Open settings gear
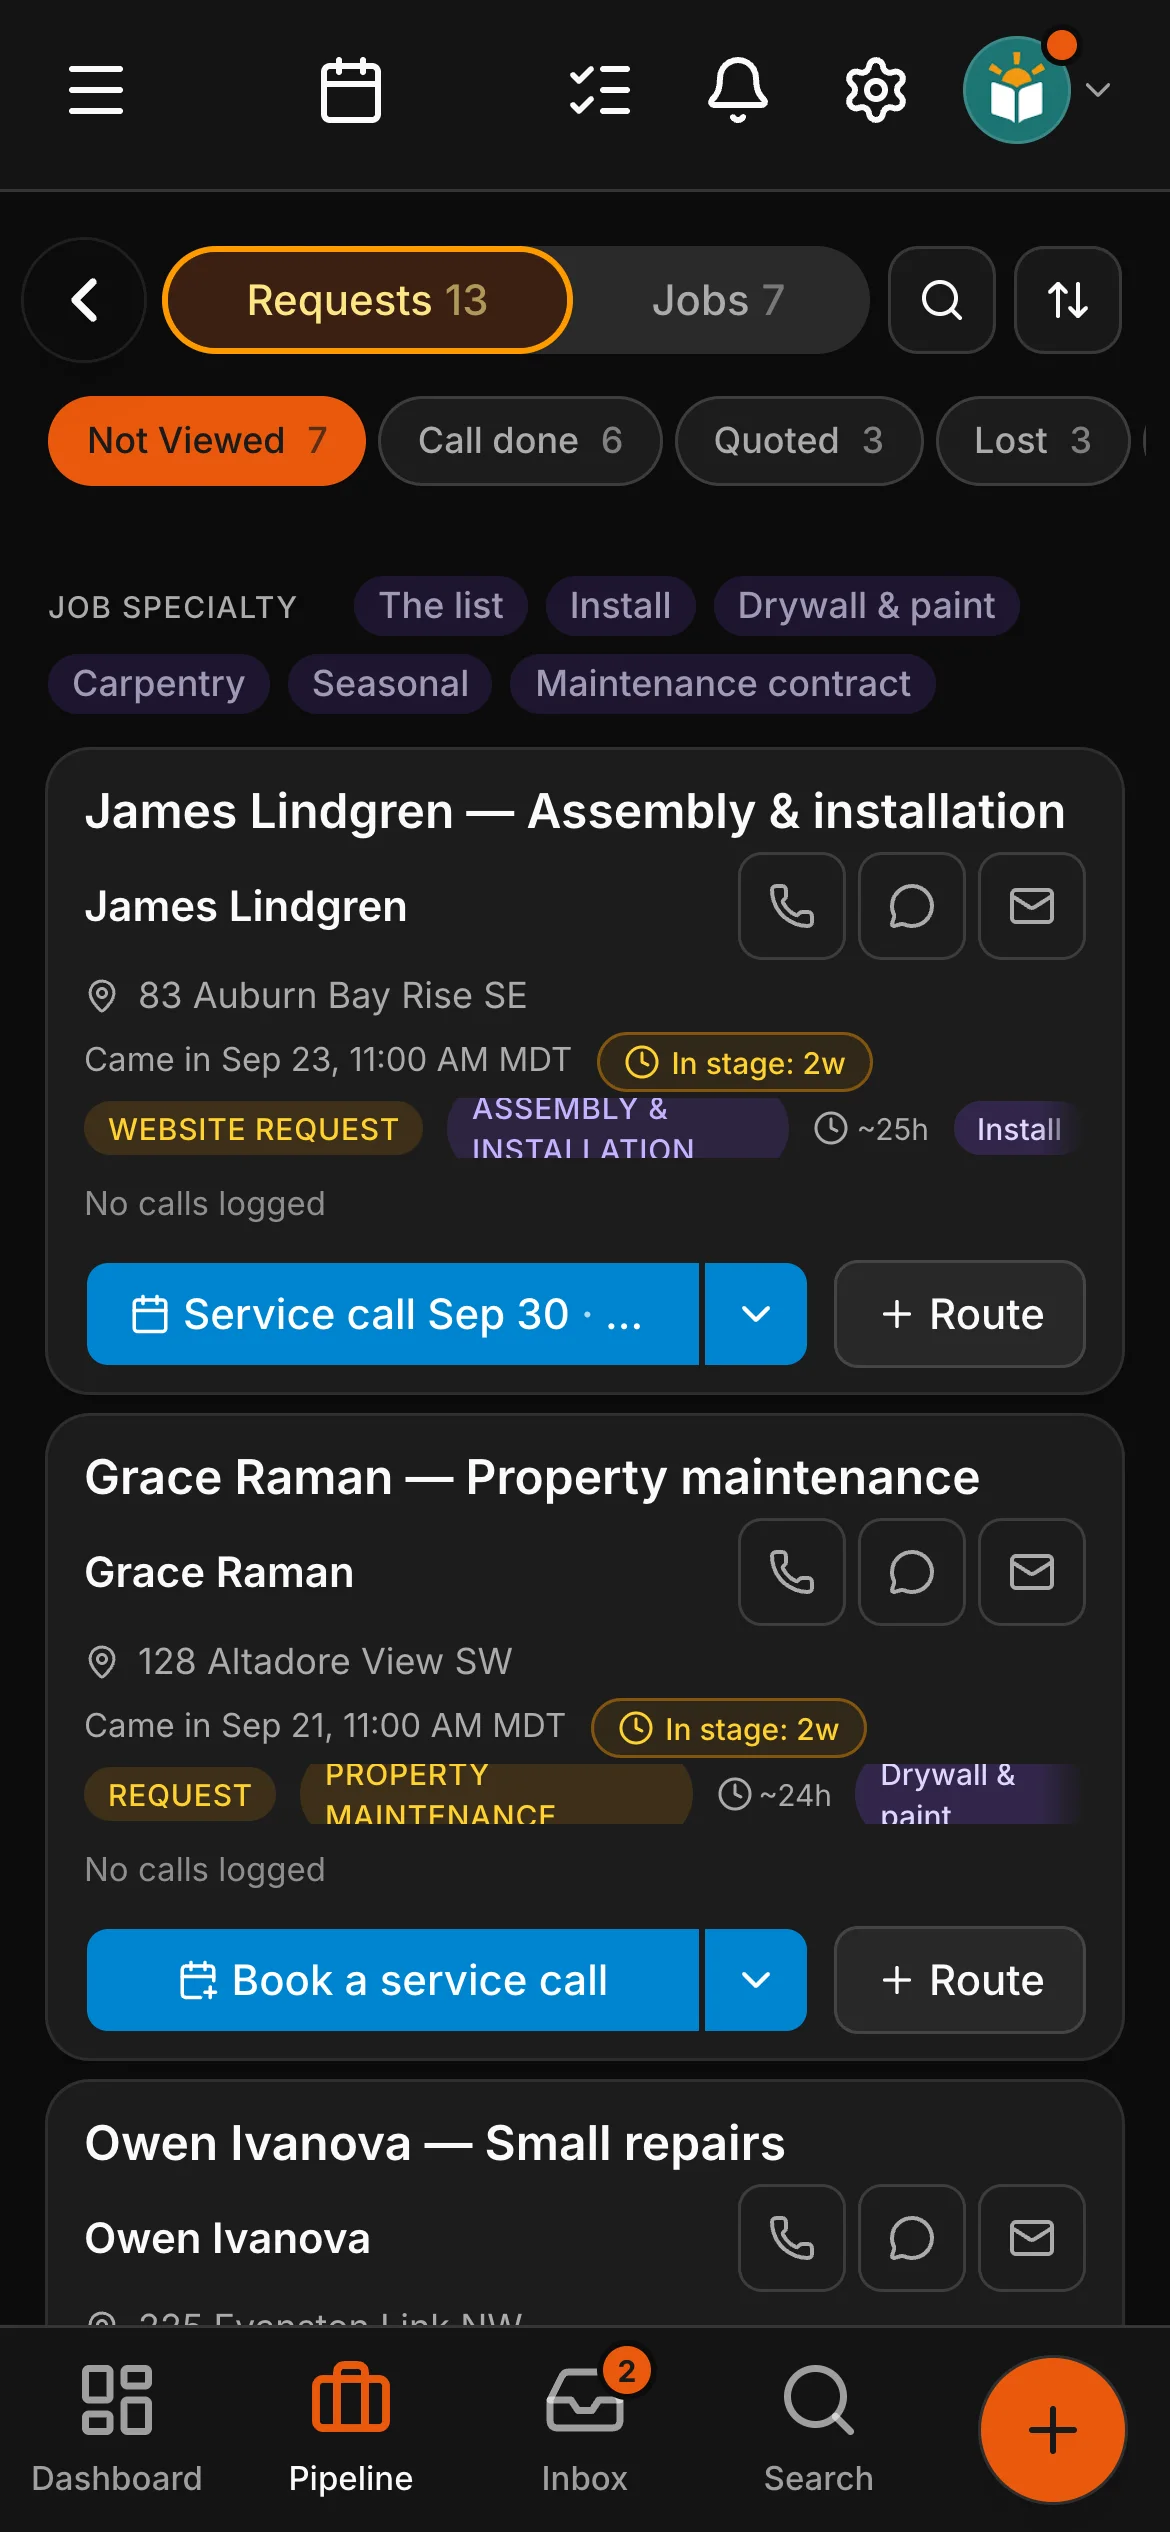The height and width of the screenshot is (2532, 1170). [876, 90]
